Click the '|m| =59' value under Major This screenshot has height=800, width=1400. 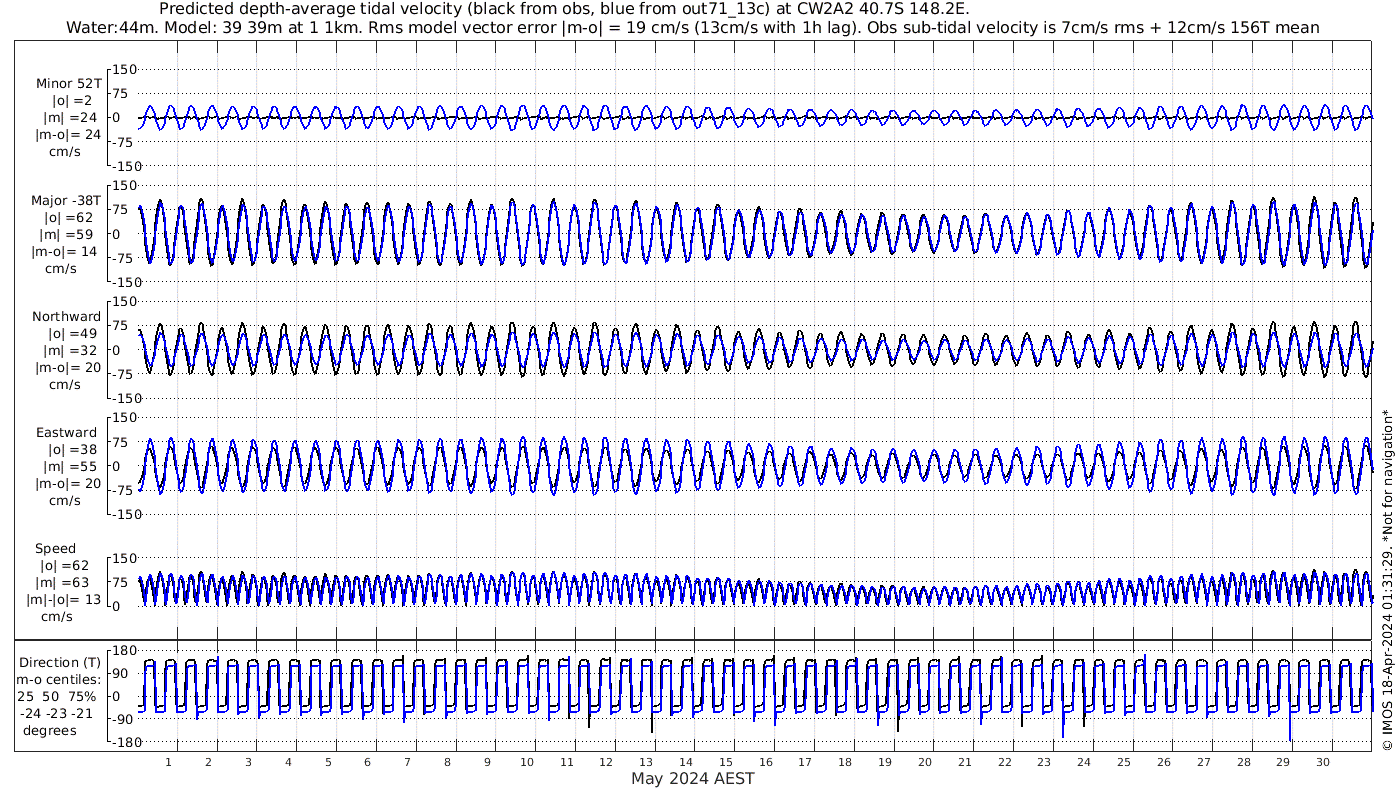tap(67, 235)
